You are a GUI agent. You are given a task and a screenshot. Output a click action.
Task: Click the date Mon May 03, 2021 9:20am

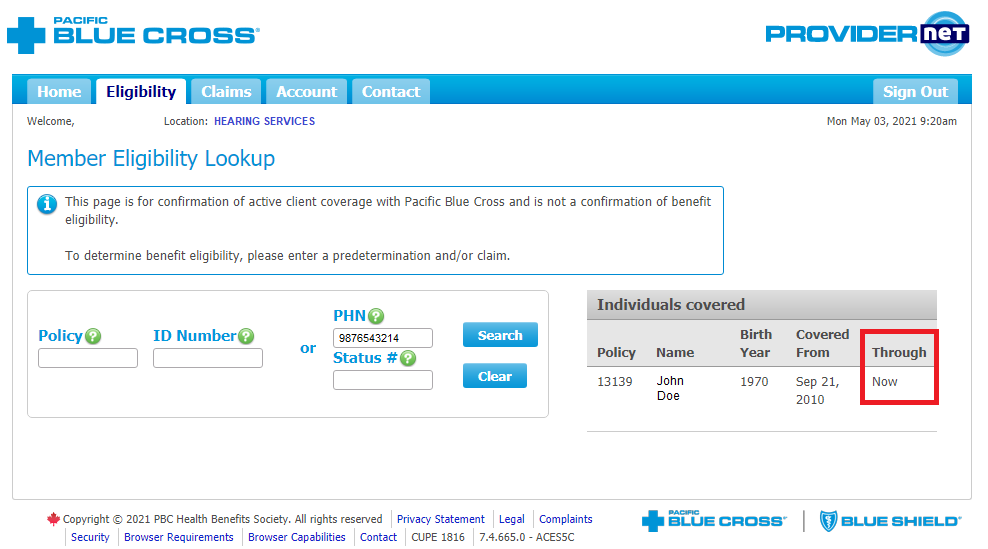coord(892,121)
